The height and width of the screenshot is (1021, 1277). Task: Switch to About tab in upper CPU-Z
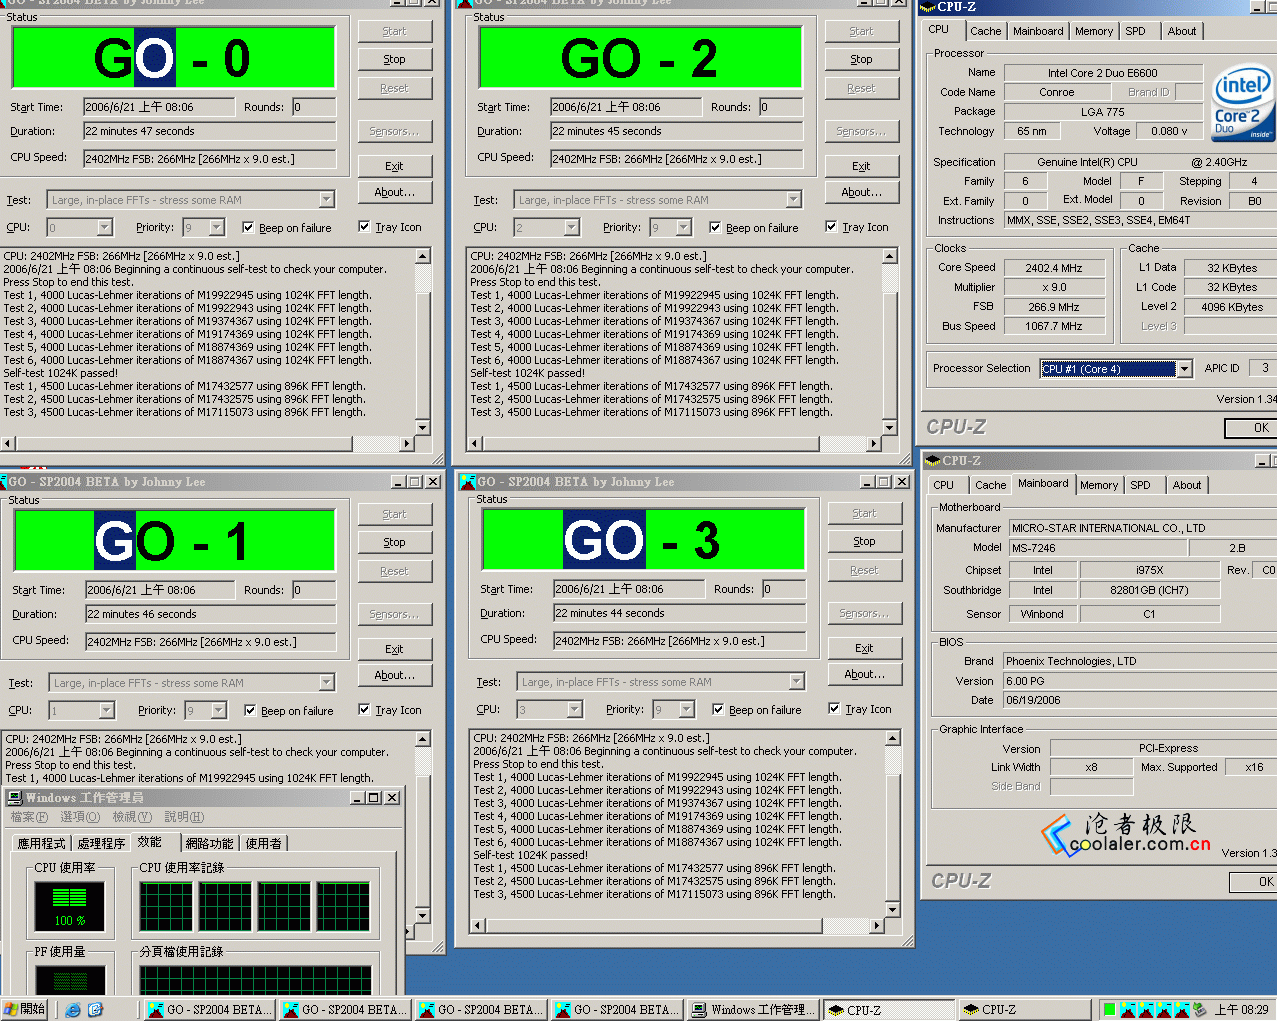point(1182,32)
